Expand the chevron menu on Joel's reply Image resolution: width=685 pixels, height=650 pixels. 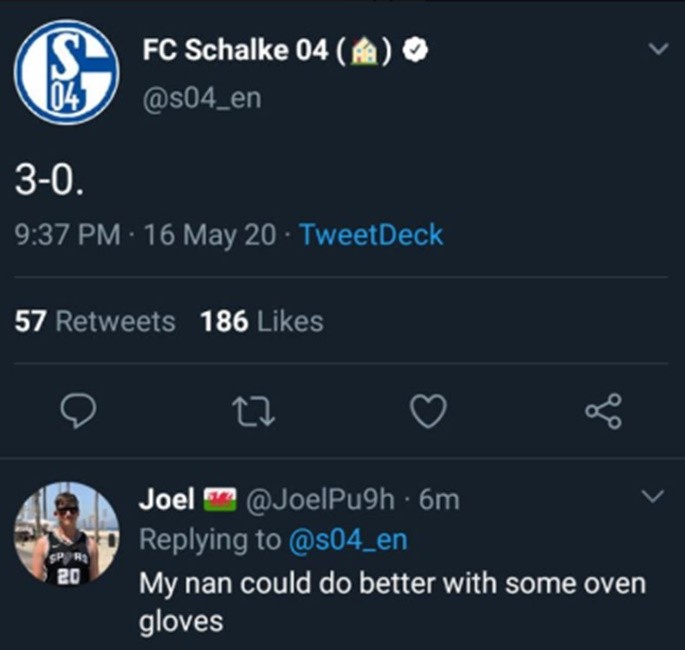(651, 496)
